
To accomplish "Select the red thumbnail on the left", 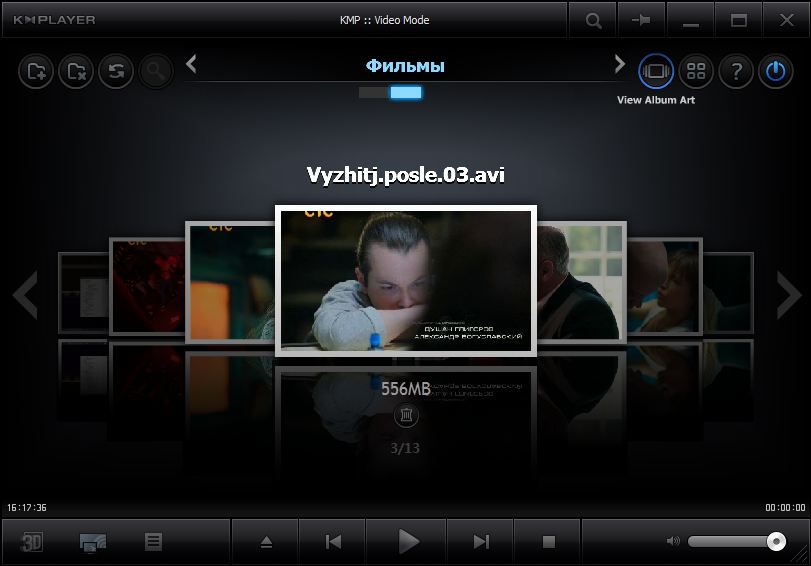I will coord(147,286).
